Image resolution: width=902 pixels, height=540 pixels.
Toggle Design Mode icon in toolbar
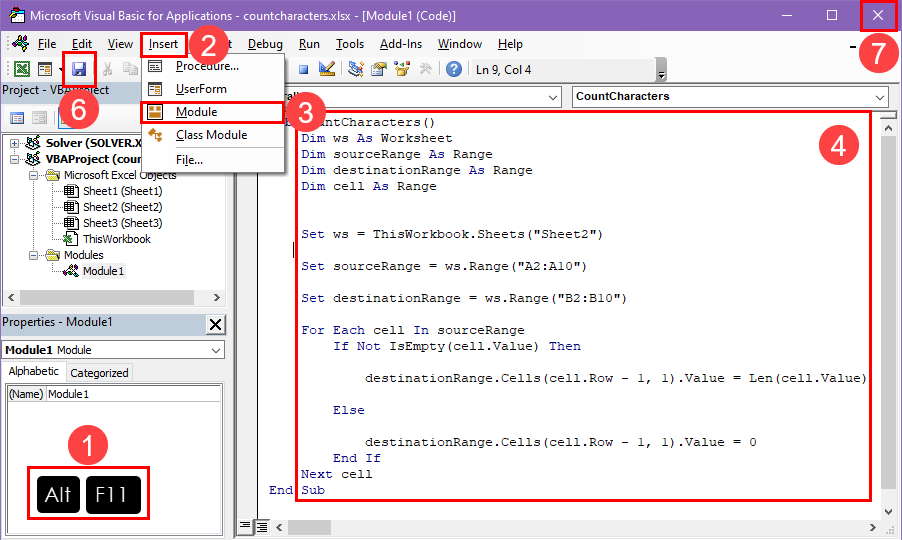(x=327, y=70)
